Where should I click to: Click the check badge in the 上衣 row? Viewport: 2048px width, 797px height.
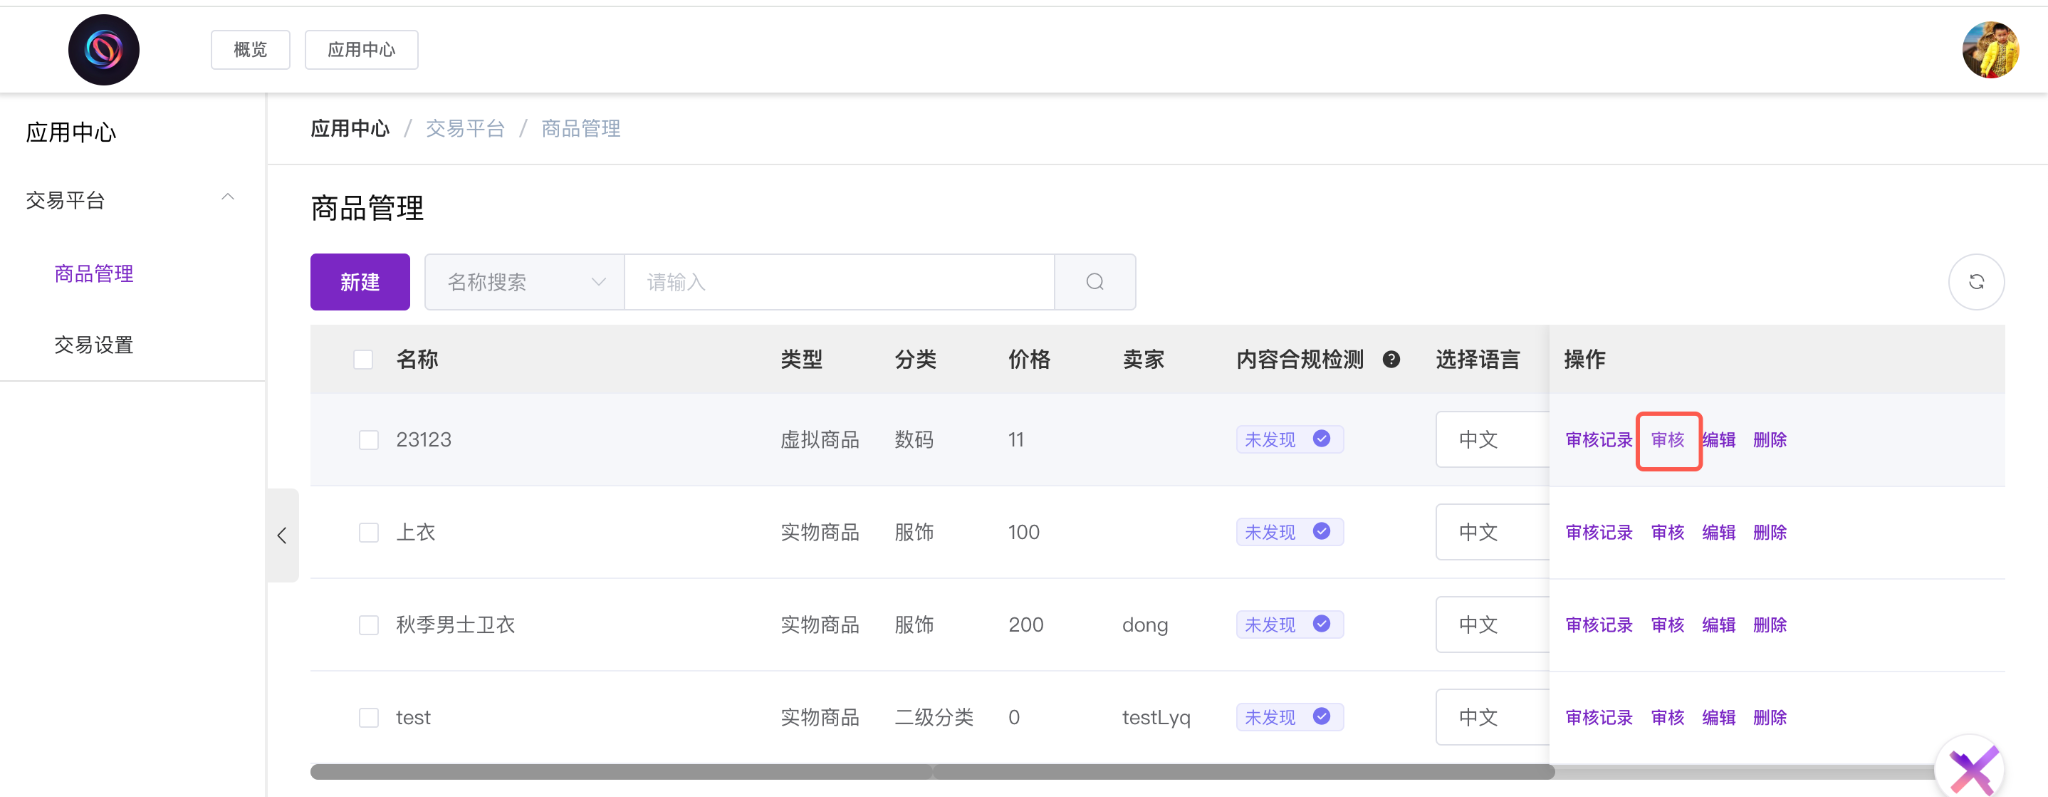[1321, 532]
